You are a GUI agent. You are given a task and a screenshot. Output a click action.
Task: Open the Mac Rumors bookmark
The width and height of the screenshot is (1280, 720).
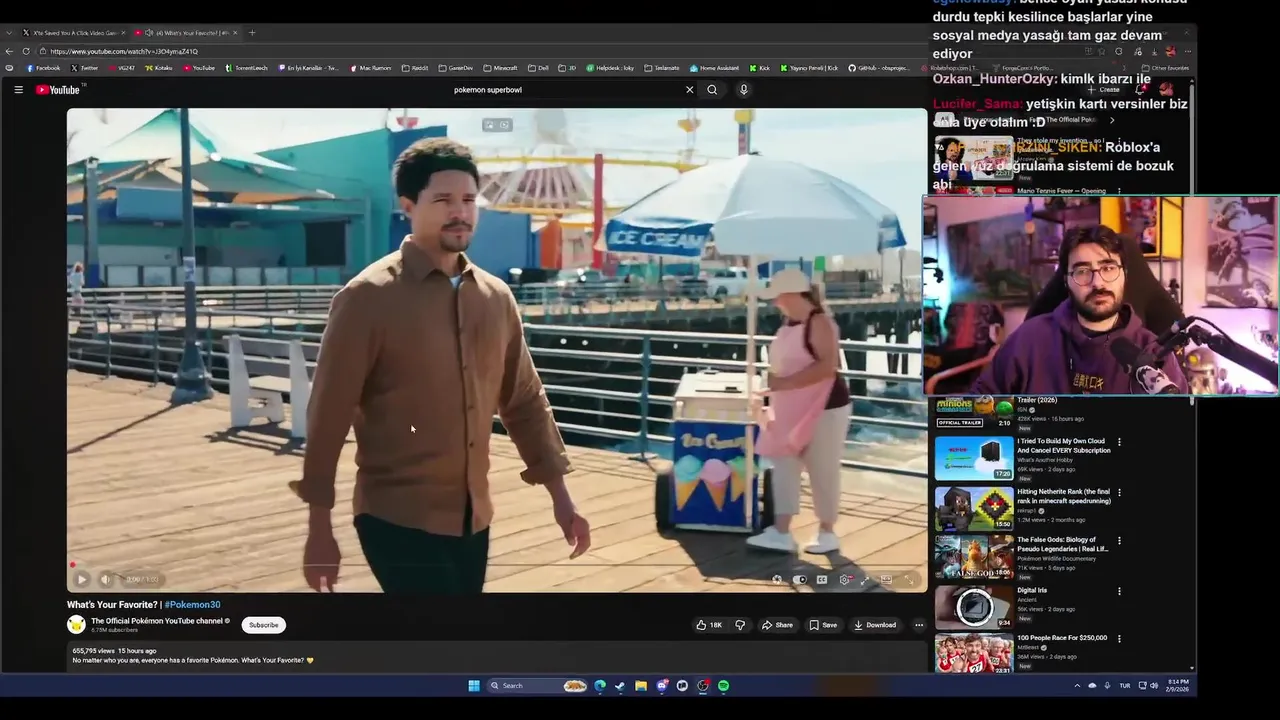(370, 68)
